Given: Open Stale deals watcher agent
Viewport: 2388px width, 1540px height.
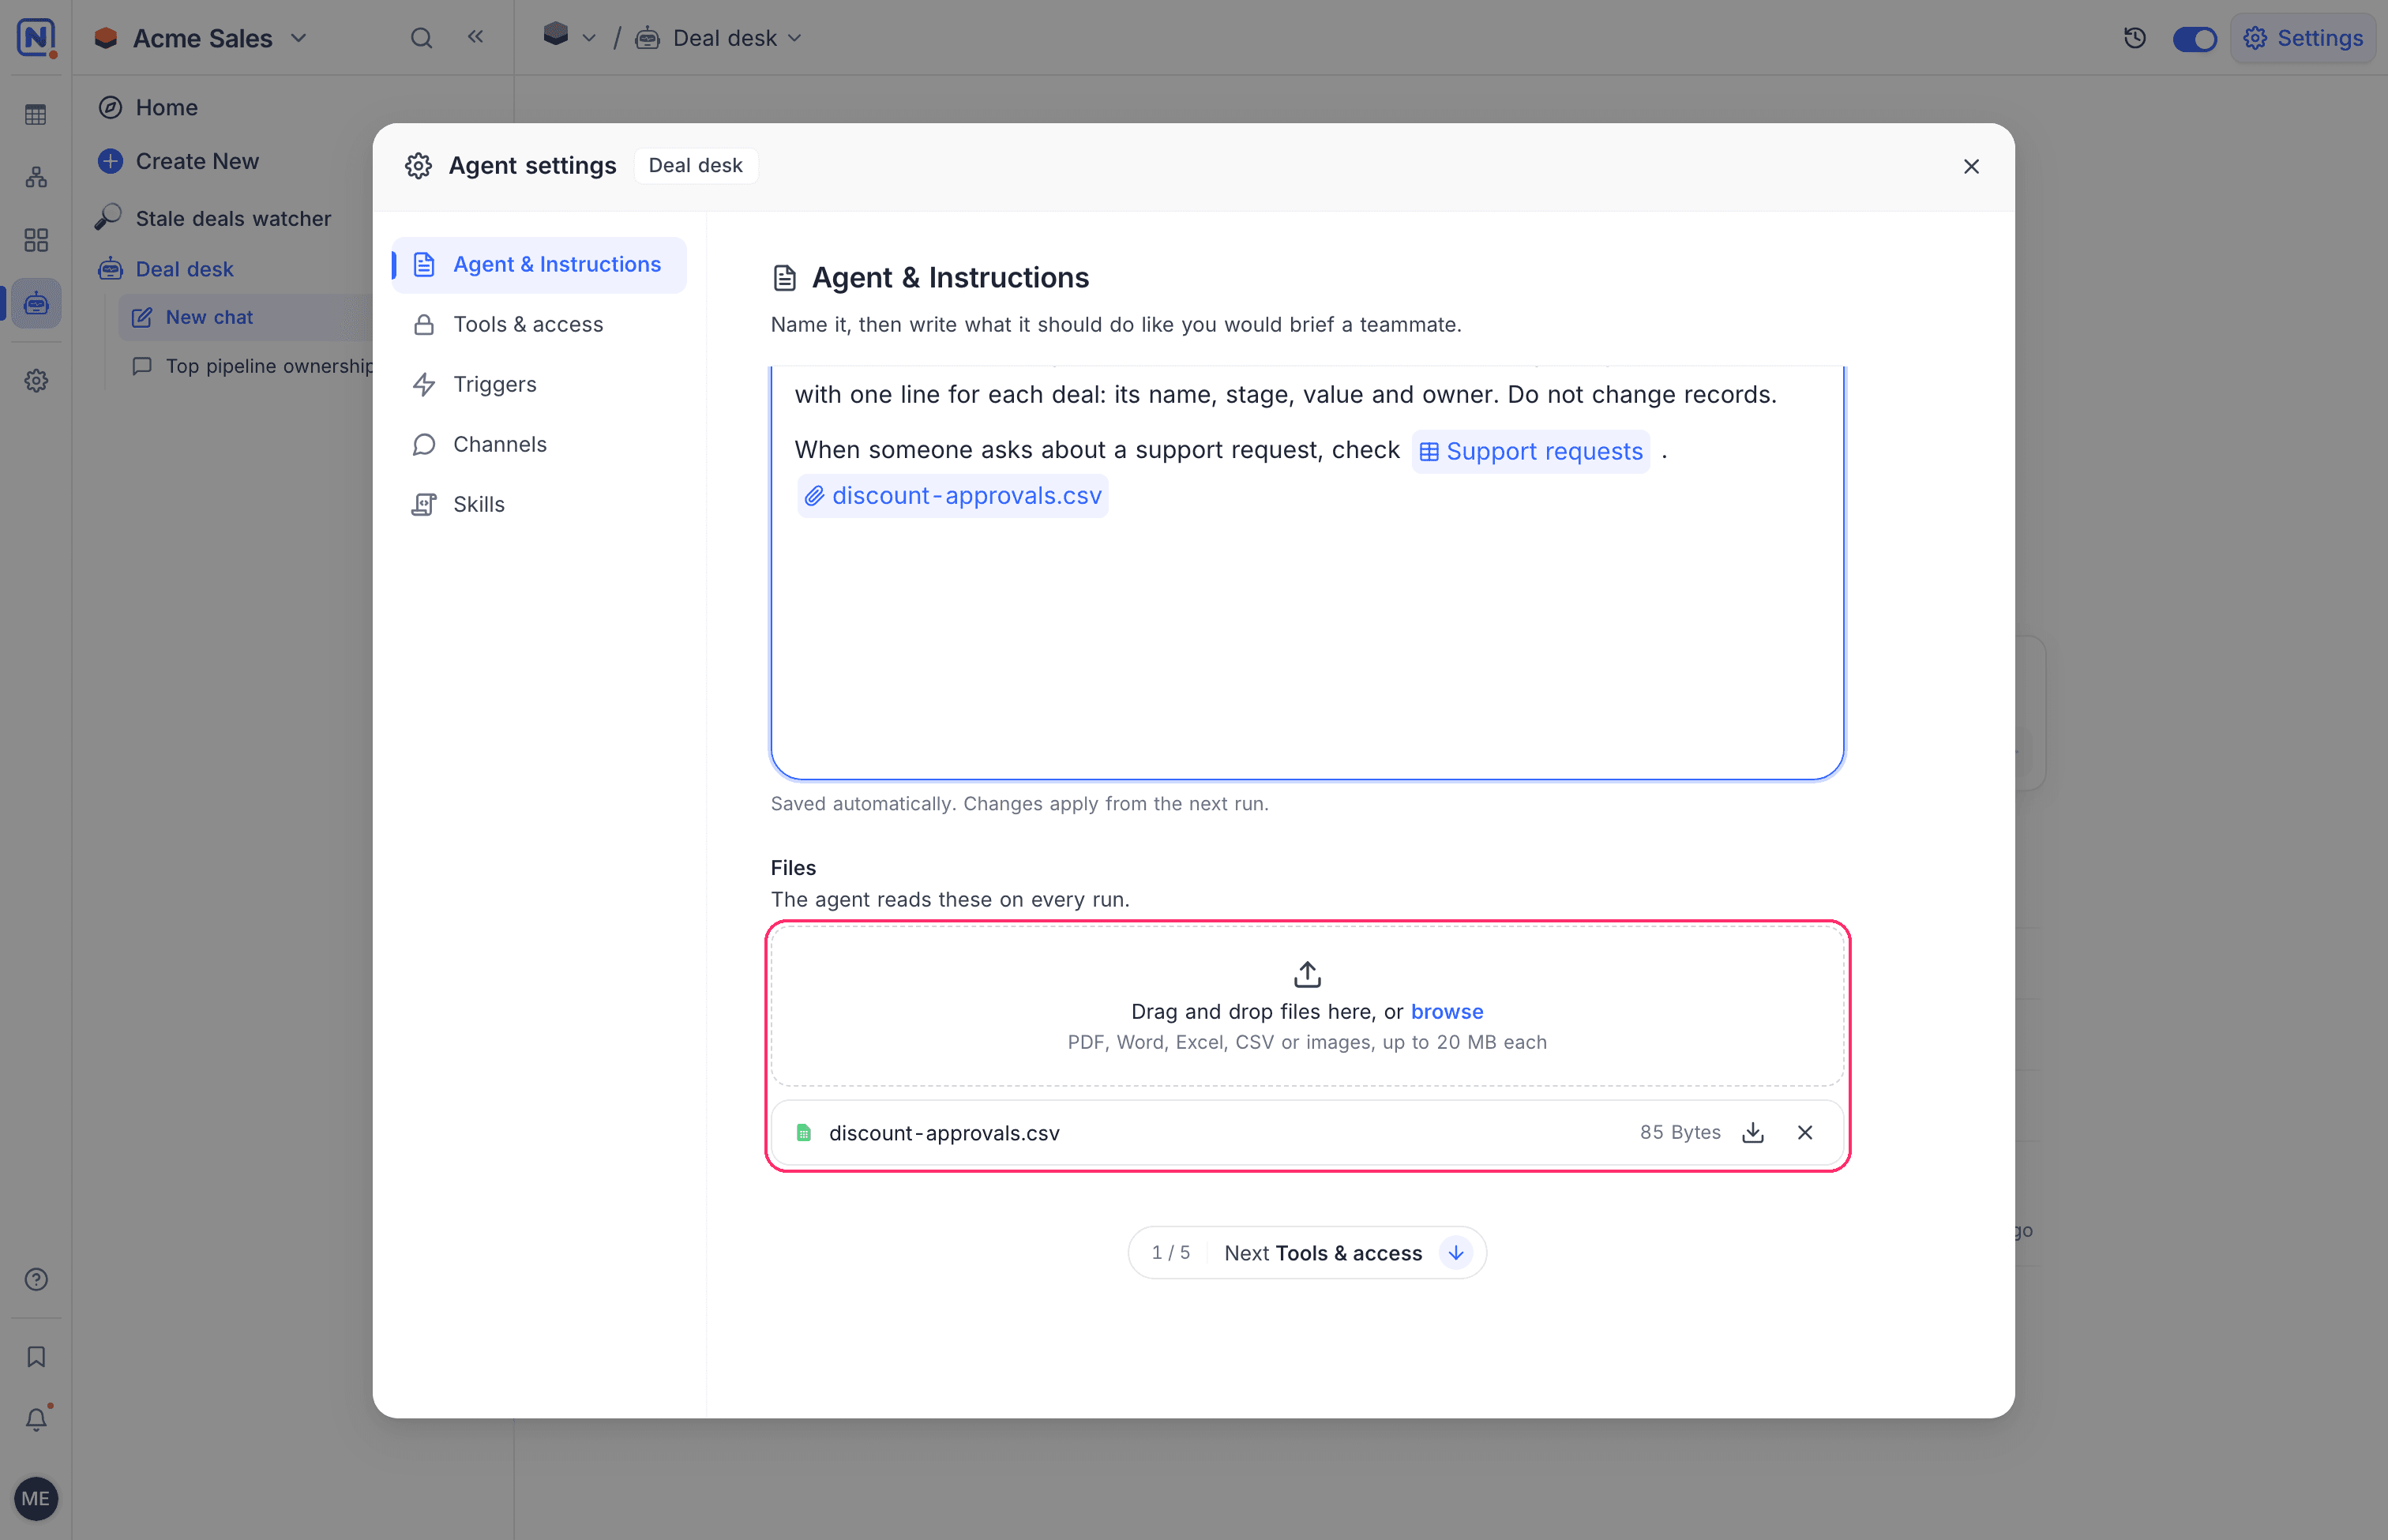Looking at the screenshot, I should point(214,218).
